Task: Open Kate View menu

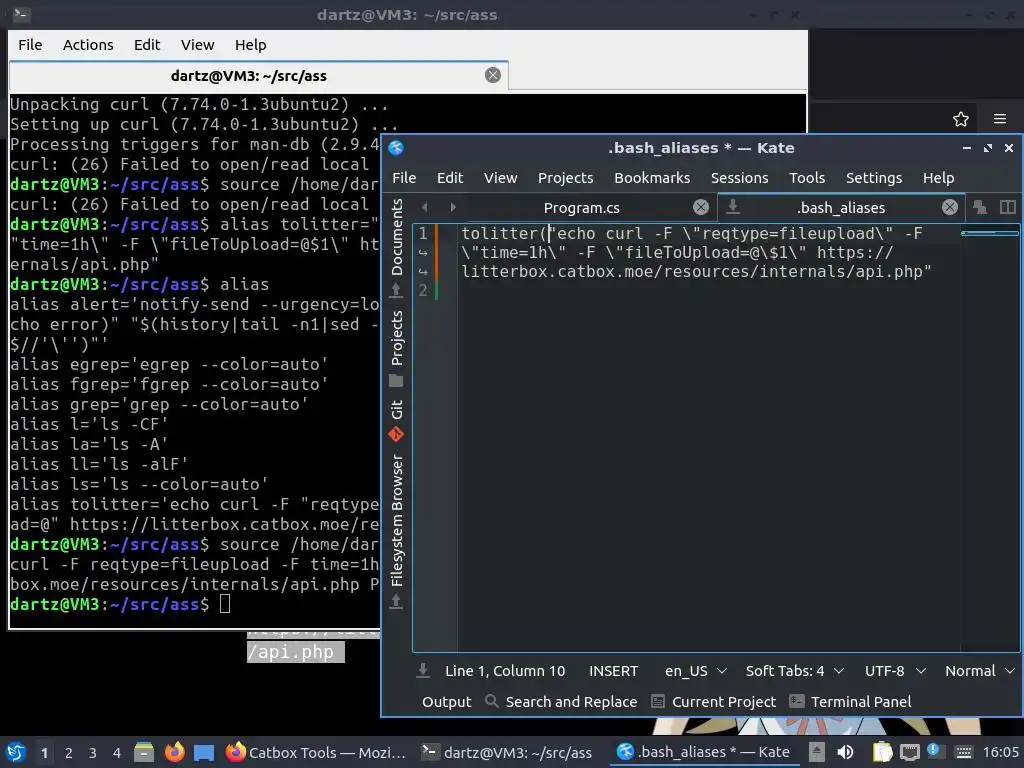Action: (x=500, y=178)
